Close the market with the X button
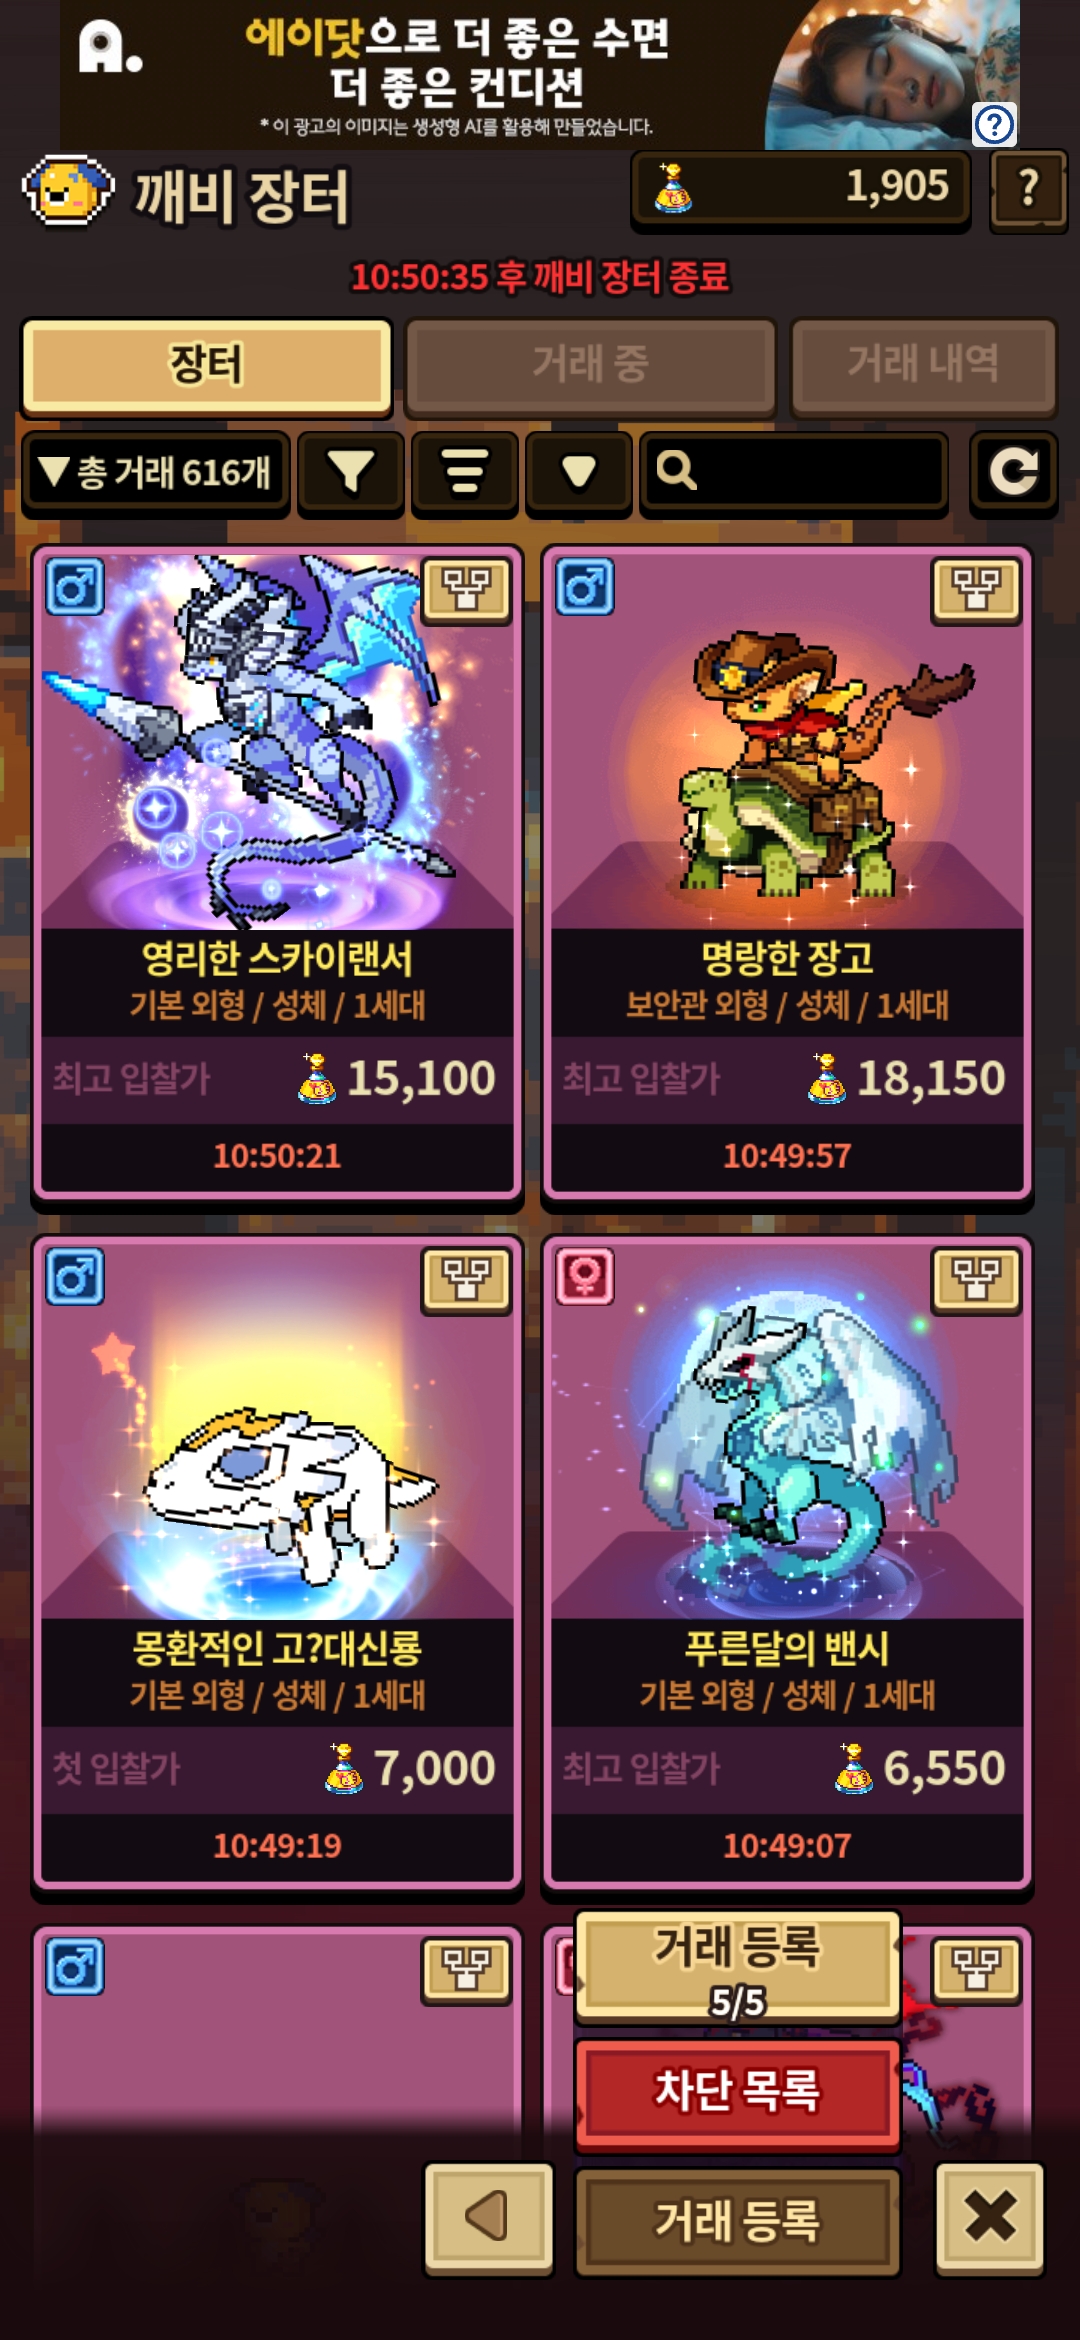Viewport: 1080px width, 2340px height. pos(990,2217)
